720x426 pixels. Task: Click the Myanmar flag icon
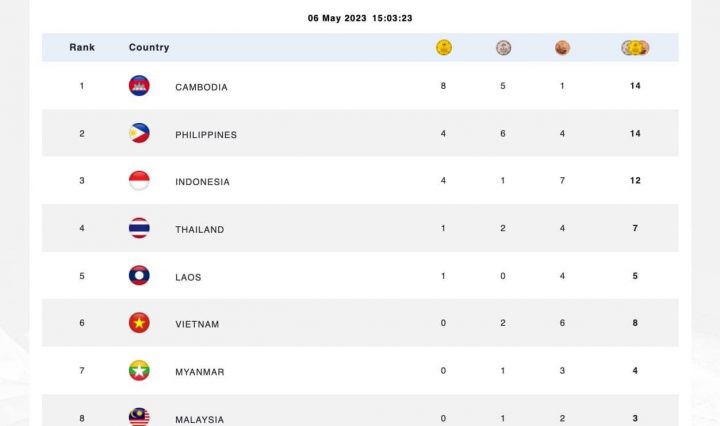point(139,371)
